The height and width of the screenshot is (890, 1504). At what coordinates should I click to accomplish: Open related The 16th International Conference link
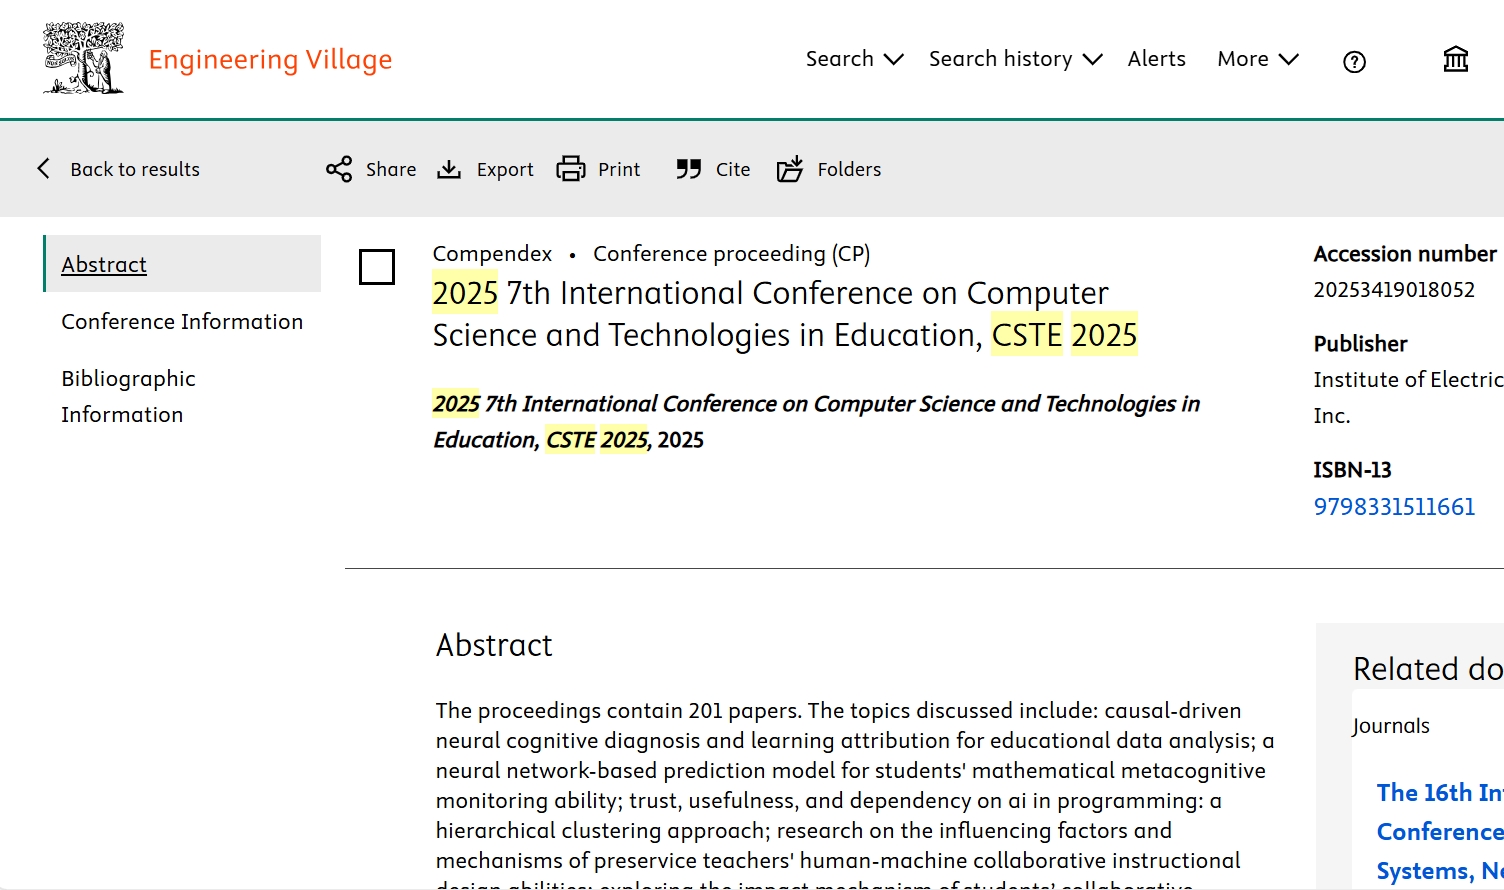tap(1440, 832)
